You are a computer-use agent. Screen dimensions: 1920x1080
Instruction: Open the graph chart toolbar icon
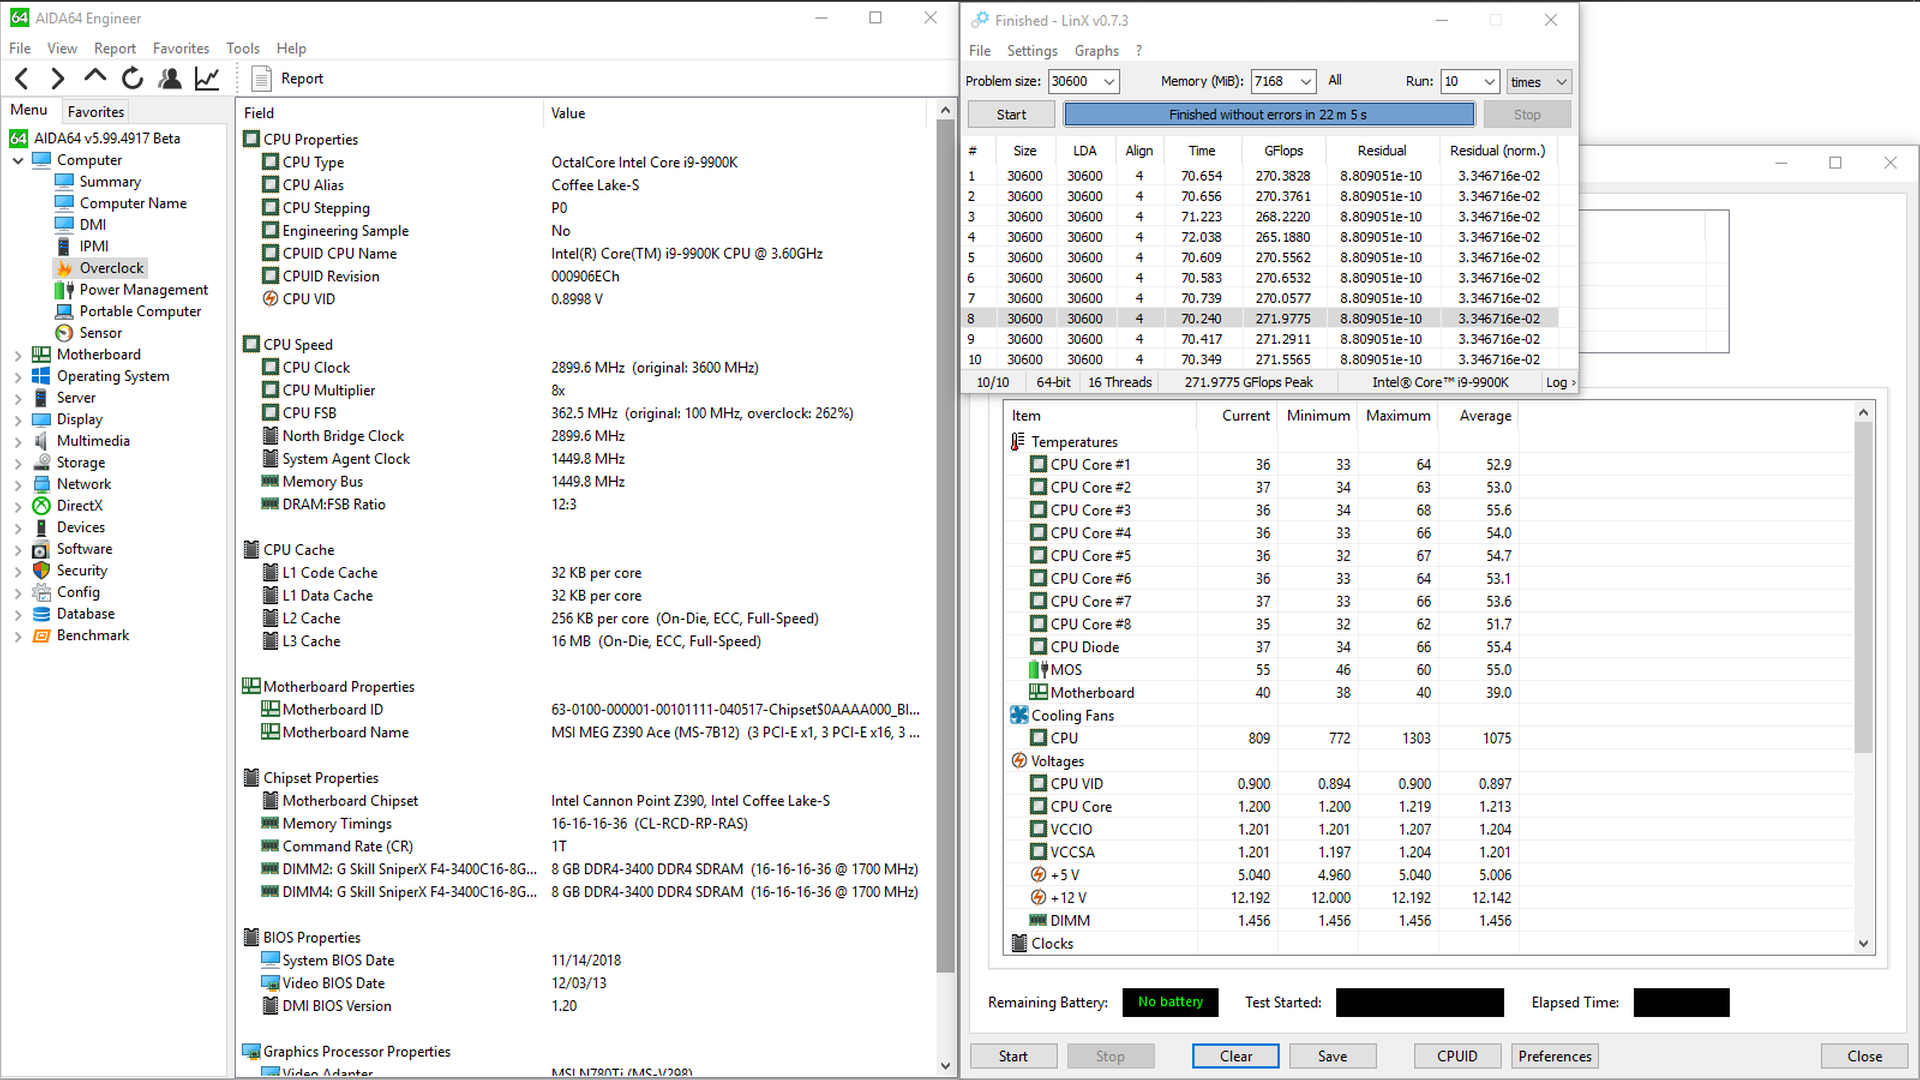(x=207, y=78)
